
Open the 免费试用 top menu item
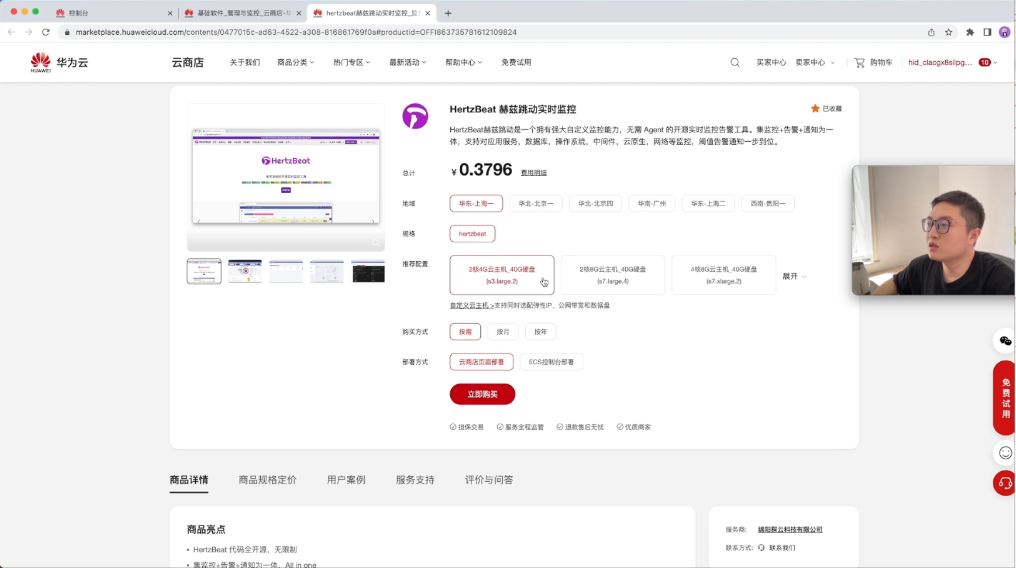[x=516, y=62]
